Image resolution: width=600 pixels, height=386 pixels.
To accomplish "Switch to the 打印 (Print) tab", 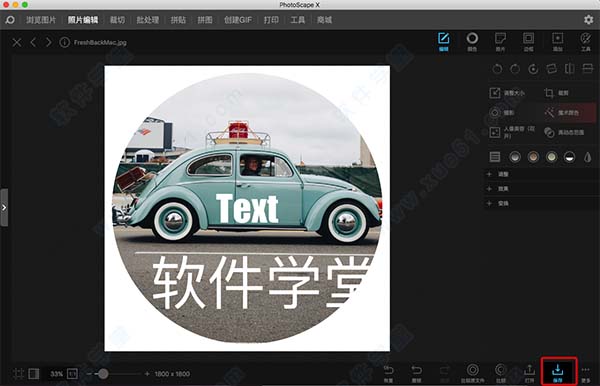I will click(271, 20).
